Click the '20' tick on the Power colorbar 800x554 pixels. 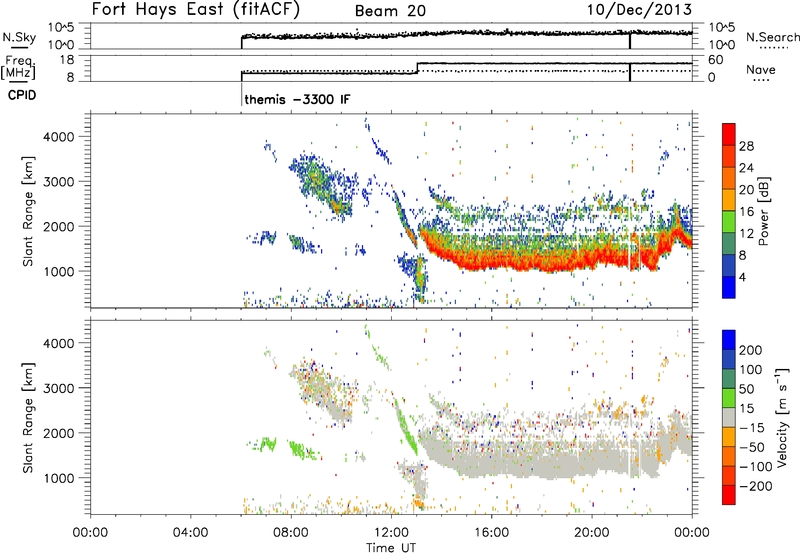pos(746,190)
